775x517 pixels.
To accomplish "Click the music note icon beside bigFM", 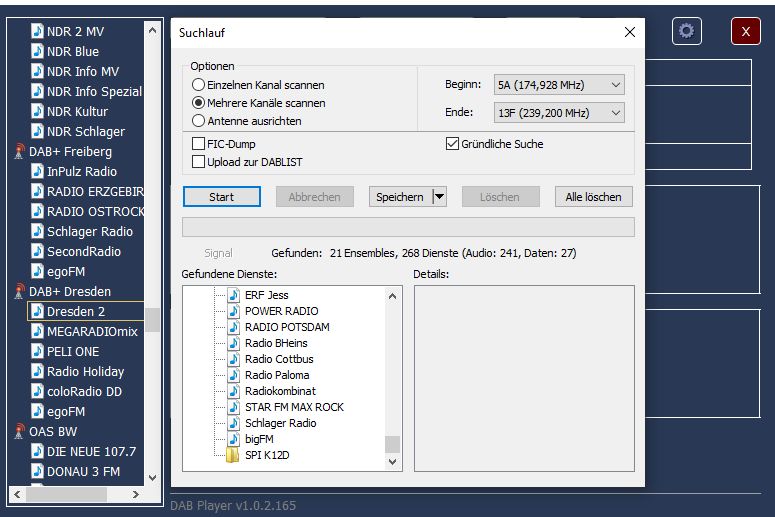I will pyautogui.click(x=233, y=439).
